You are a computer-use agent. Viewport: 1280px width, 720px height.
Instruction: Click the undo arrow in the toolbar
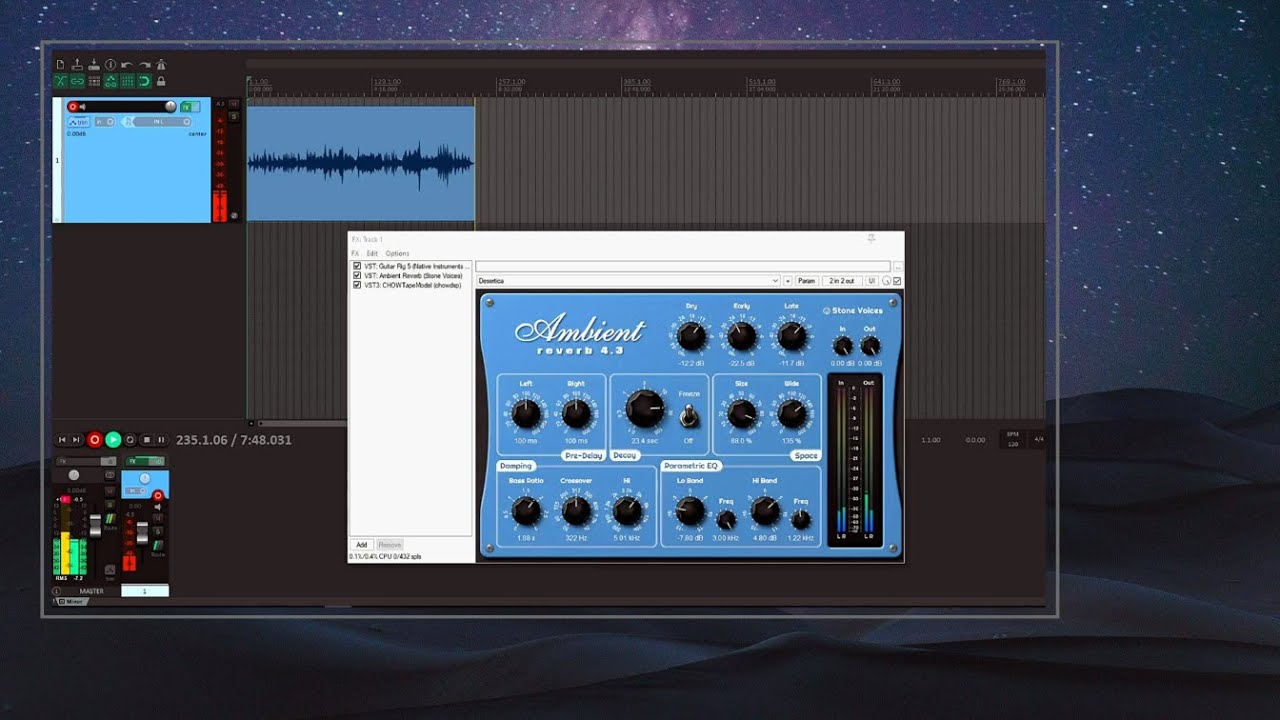(x=127, y=65)
